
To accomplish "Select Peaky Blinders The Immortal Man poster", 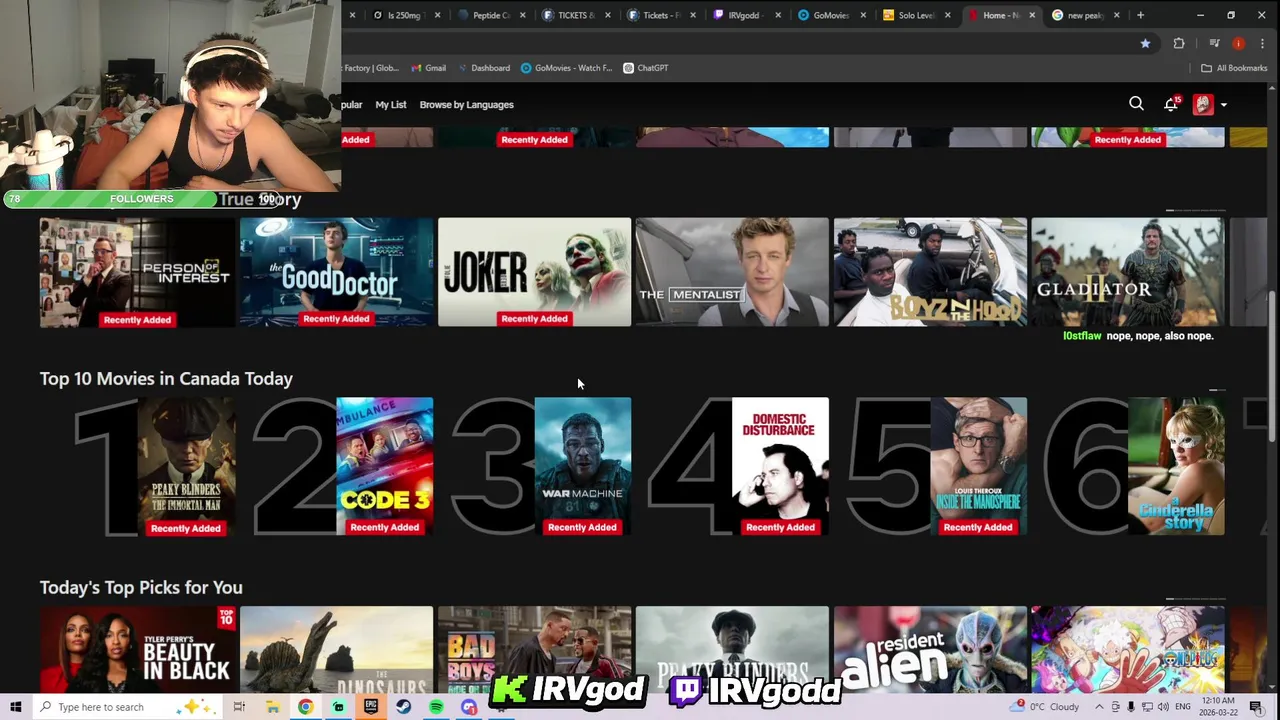I will (x=186, y=466).
